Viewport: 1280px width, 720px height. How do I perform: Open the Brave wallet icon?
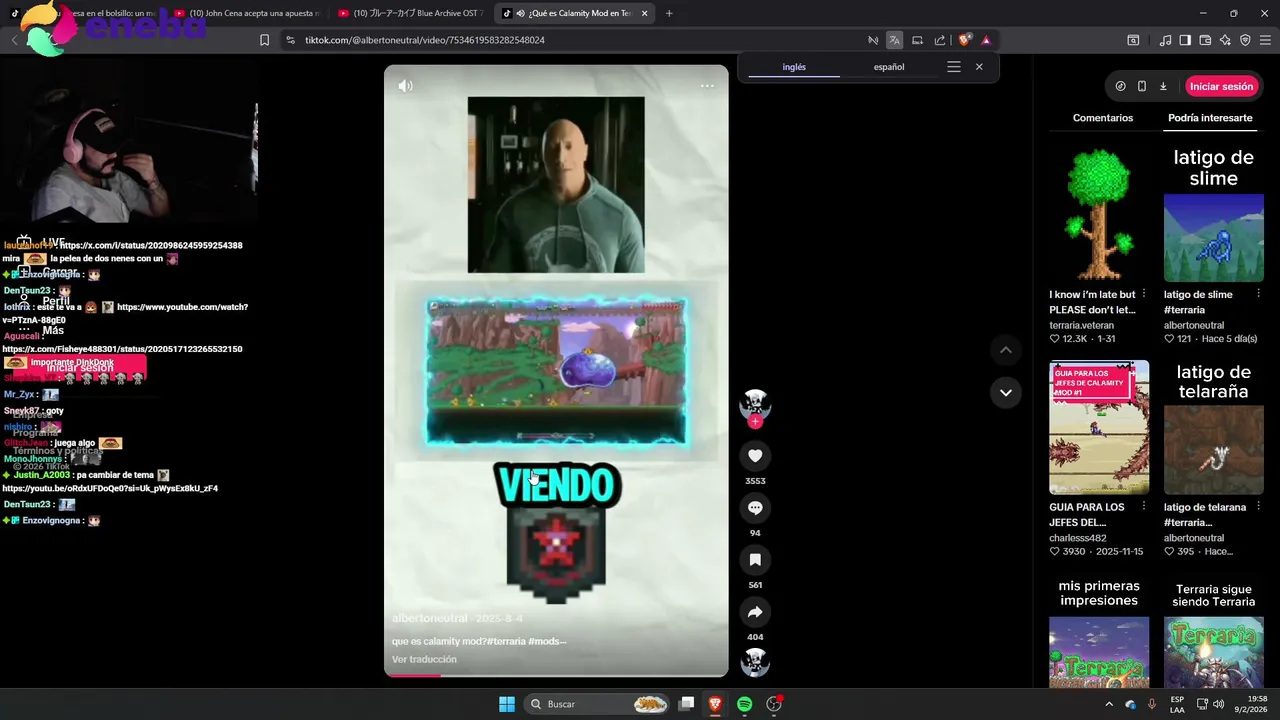click(x=1205, y=40)
